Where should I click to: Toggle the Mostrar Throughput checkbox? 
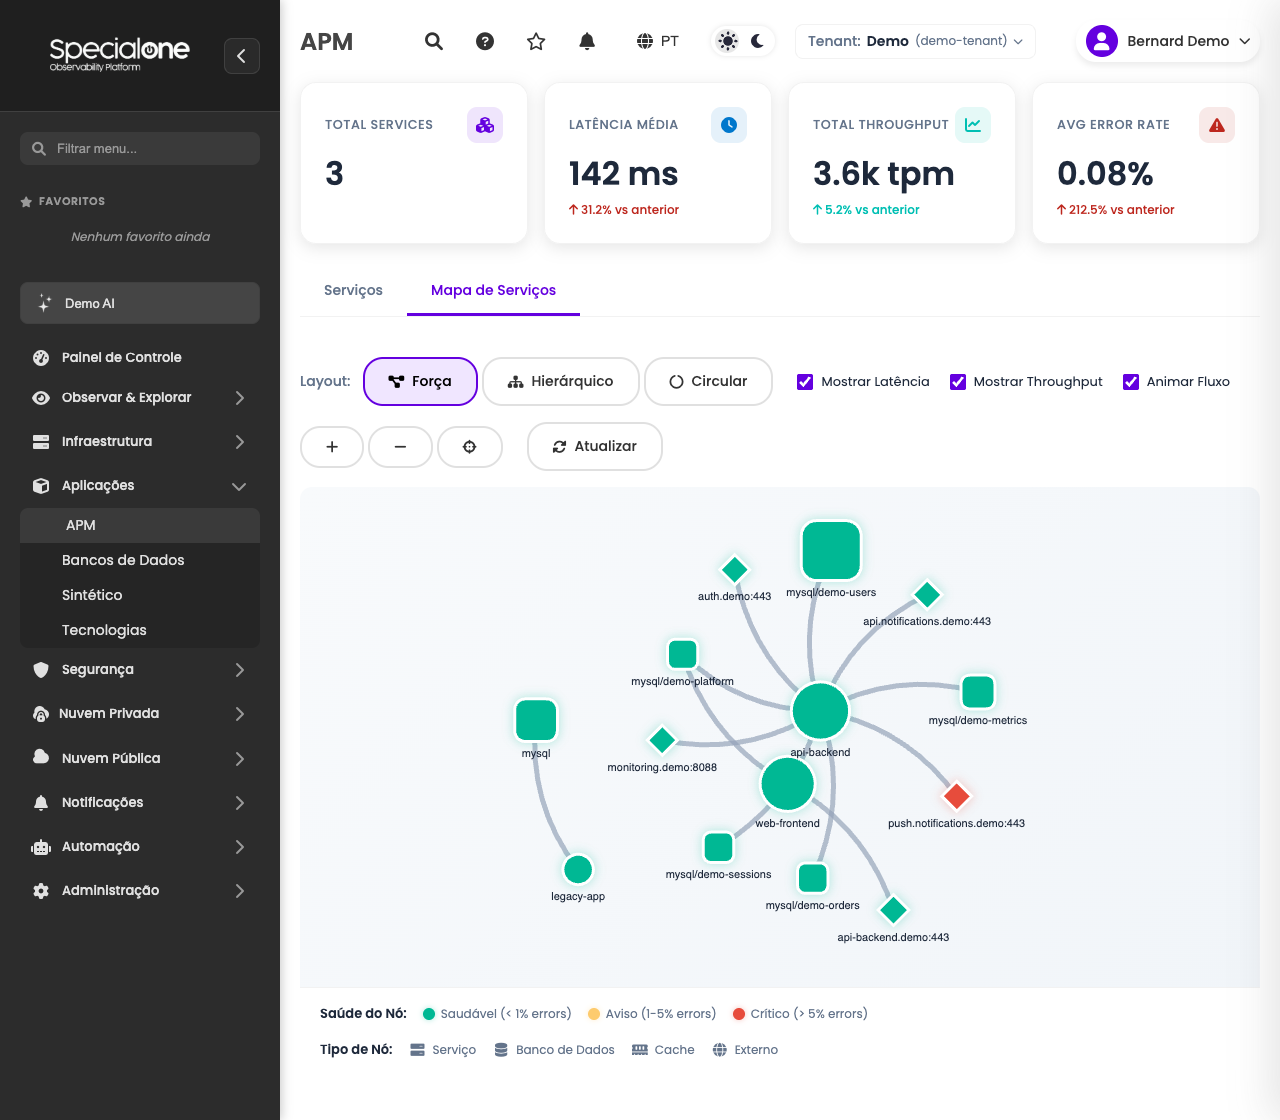point(958,382)
